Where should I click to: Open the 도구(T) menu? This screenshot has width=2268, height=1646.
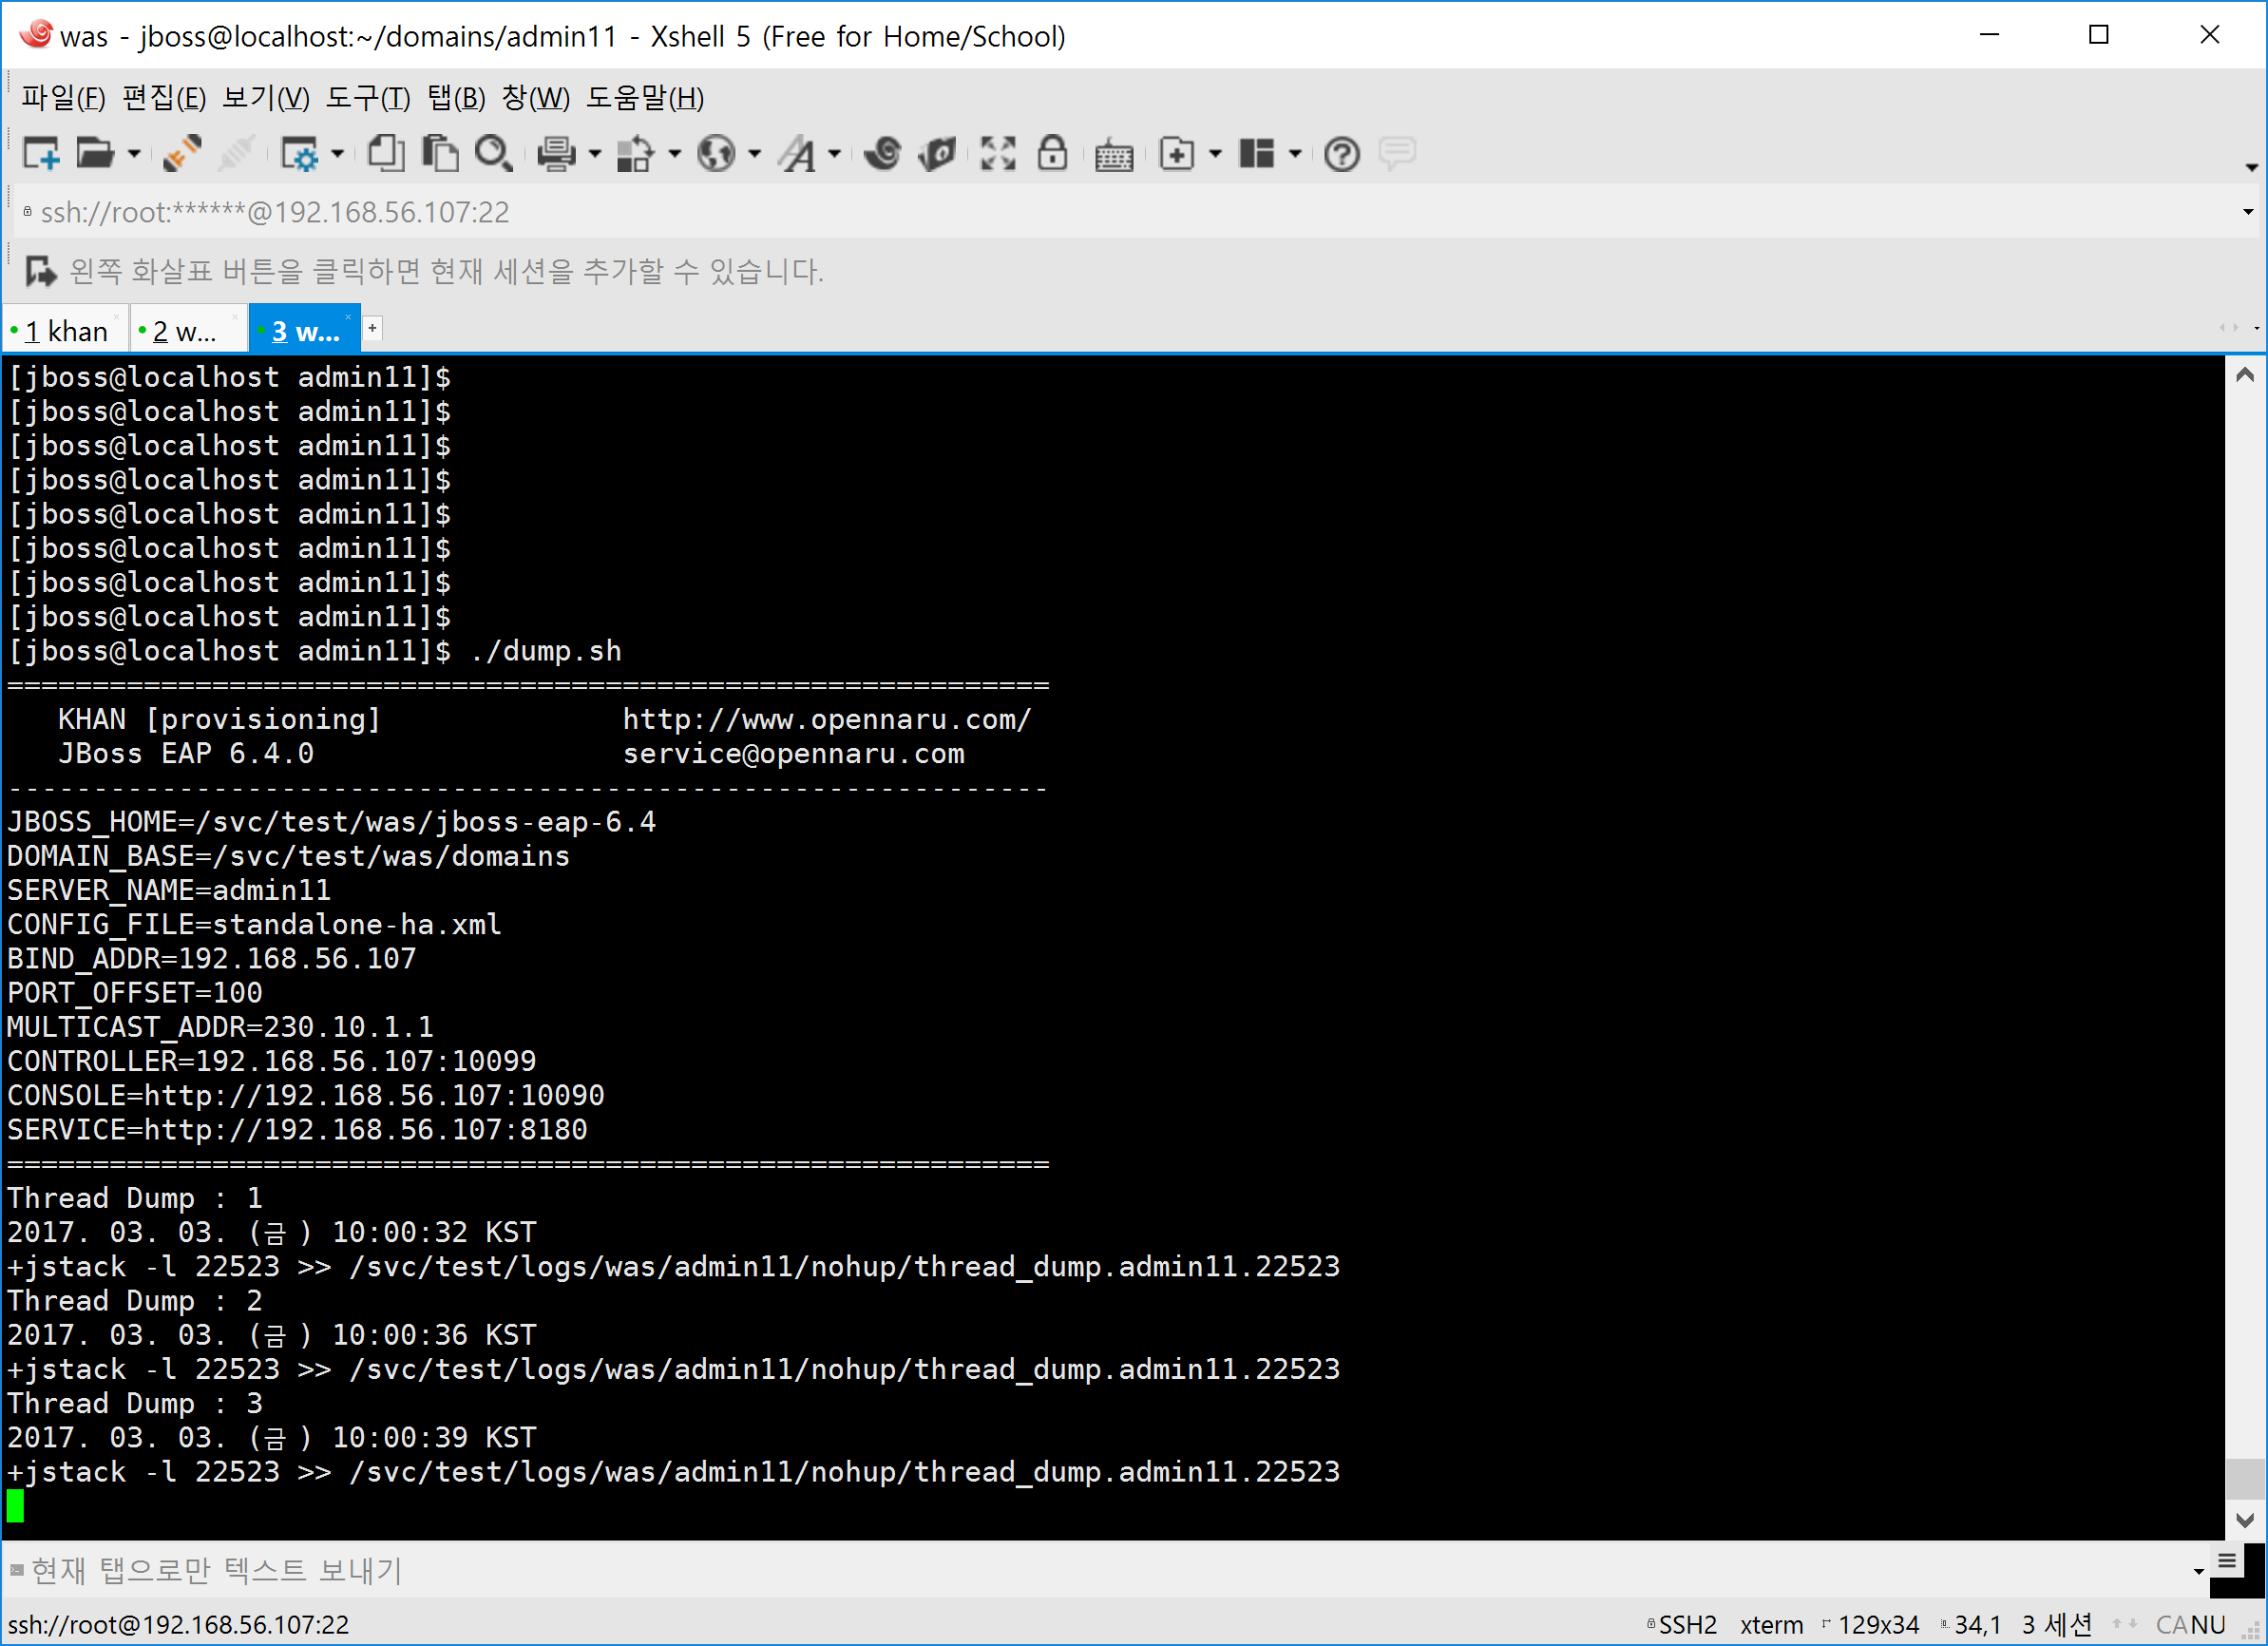point(367,98)
